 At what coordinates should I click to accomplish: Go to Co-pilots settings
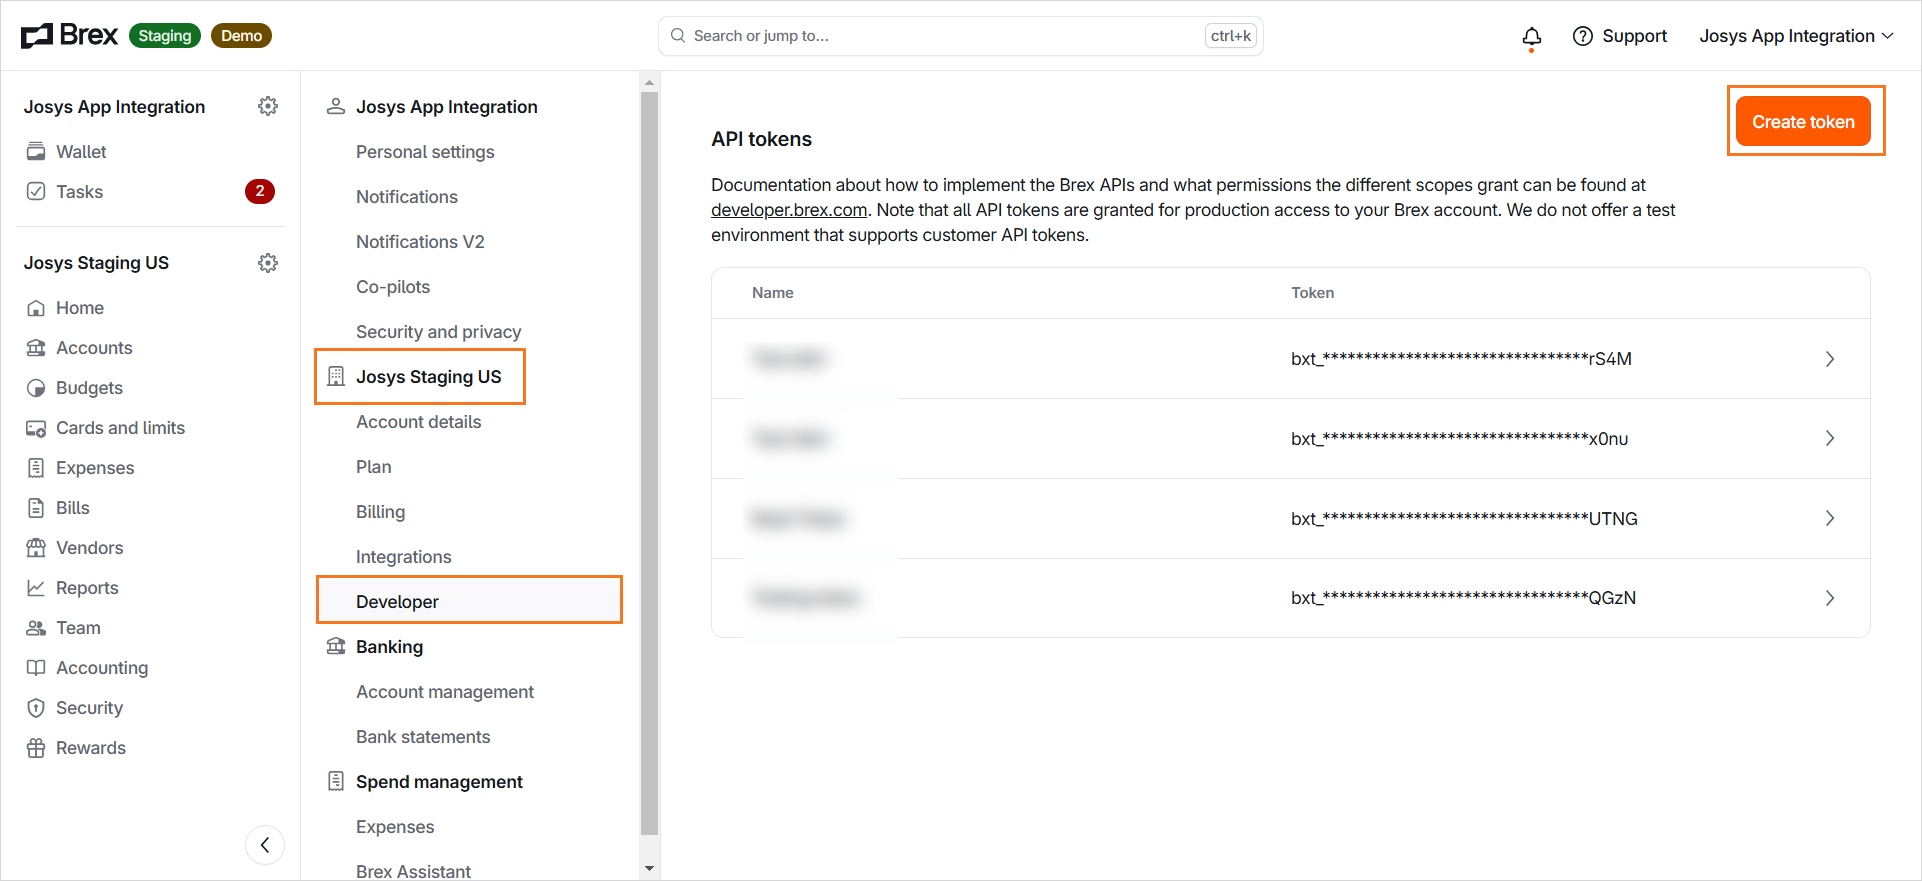point(393,287)
